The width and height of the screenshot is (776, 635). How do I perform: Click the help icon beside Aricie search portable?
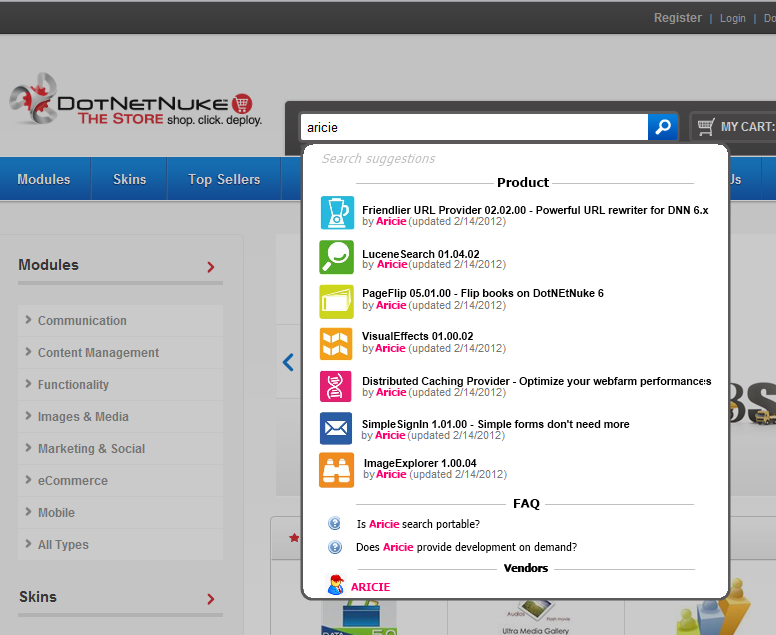[x=335, y=523]
